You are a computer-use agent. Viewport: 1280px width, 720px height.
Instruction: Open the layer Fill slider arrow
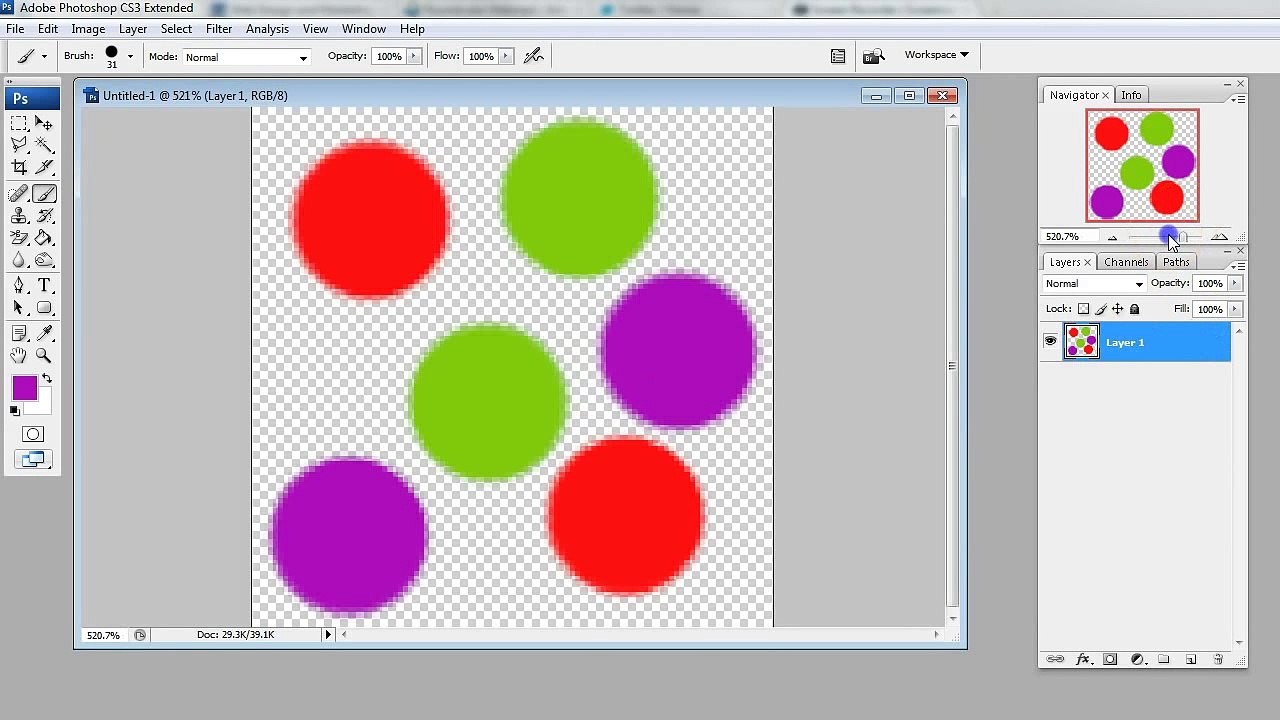tap(1235, 309)
